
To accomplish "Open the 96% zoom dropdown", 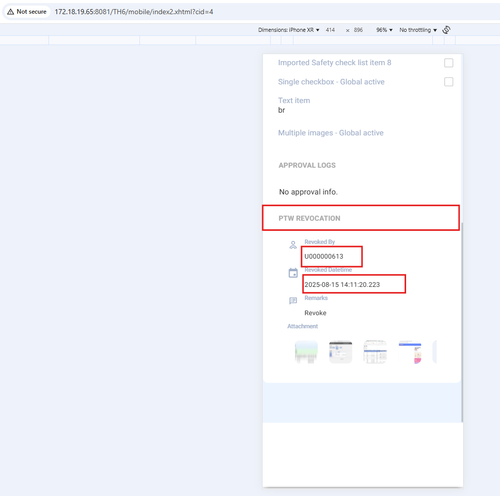I will click(x=384, y=30).
